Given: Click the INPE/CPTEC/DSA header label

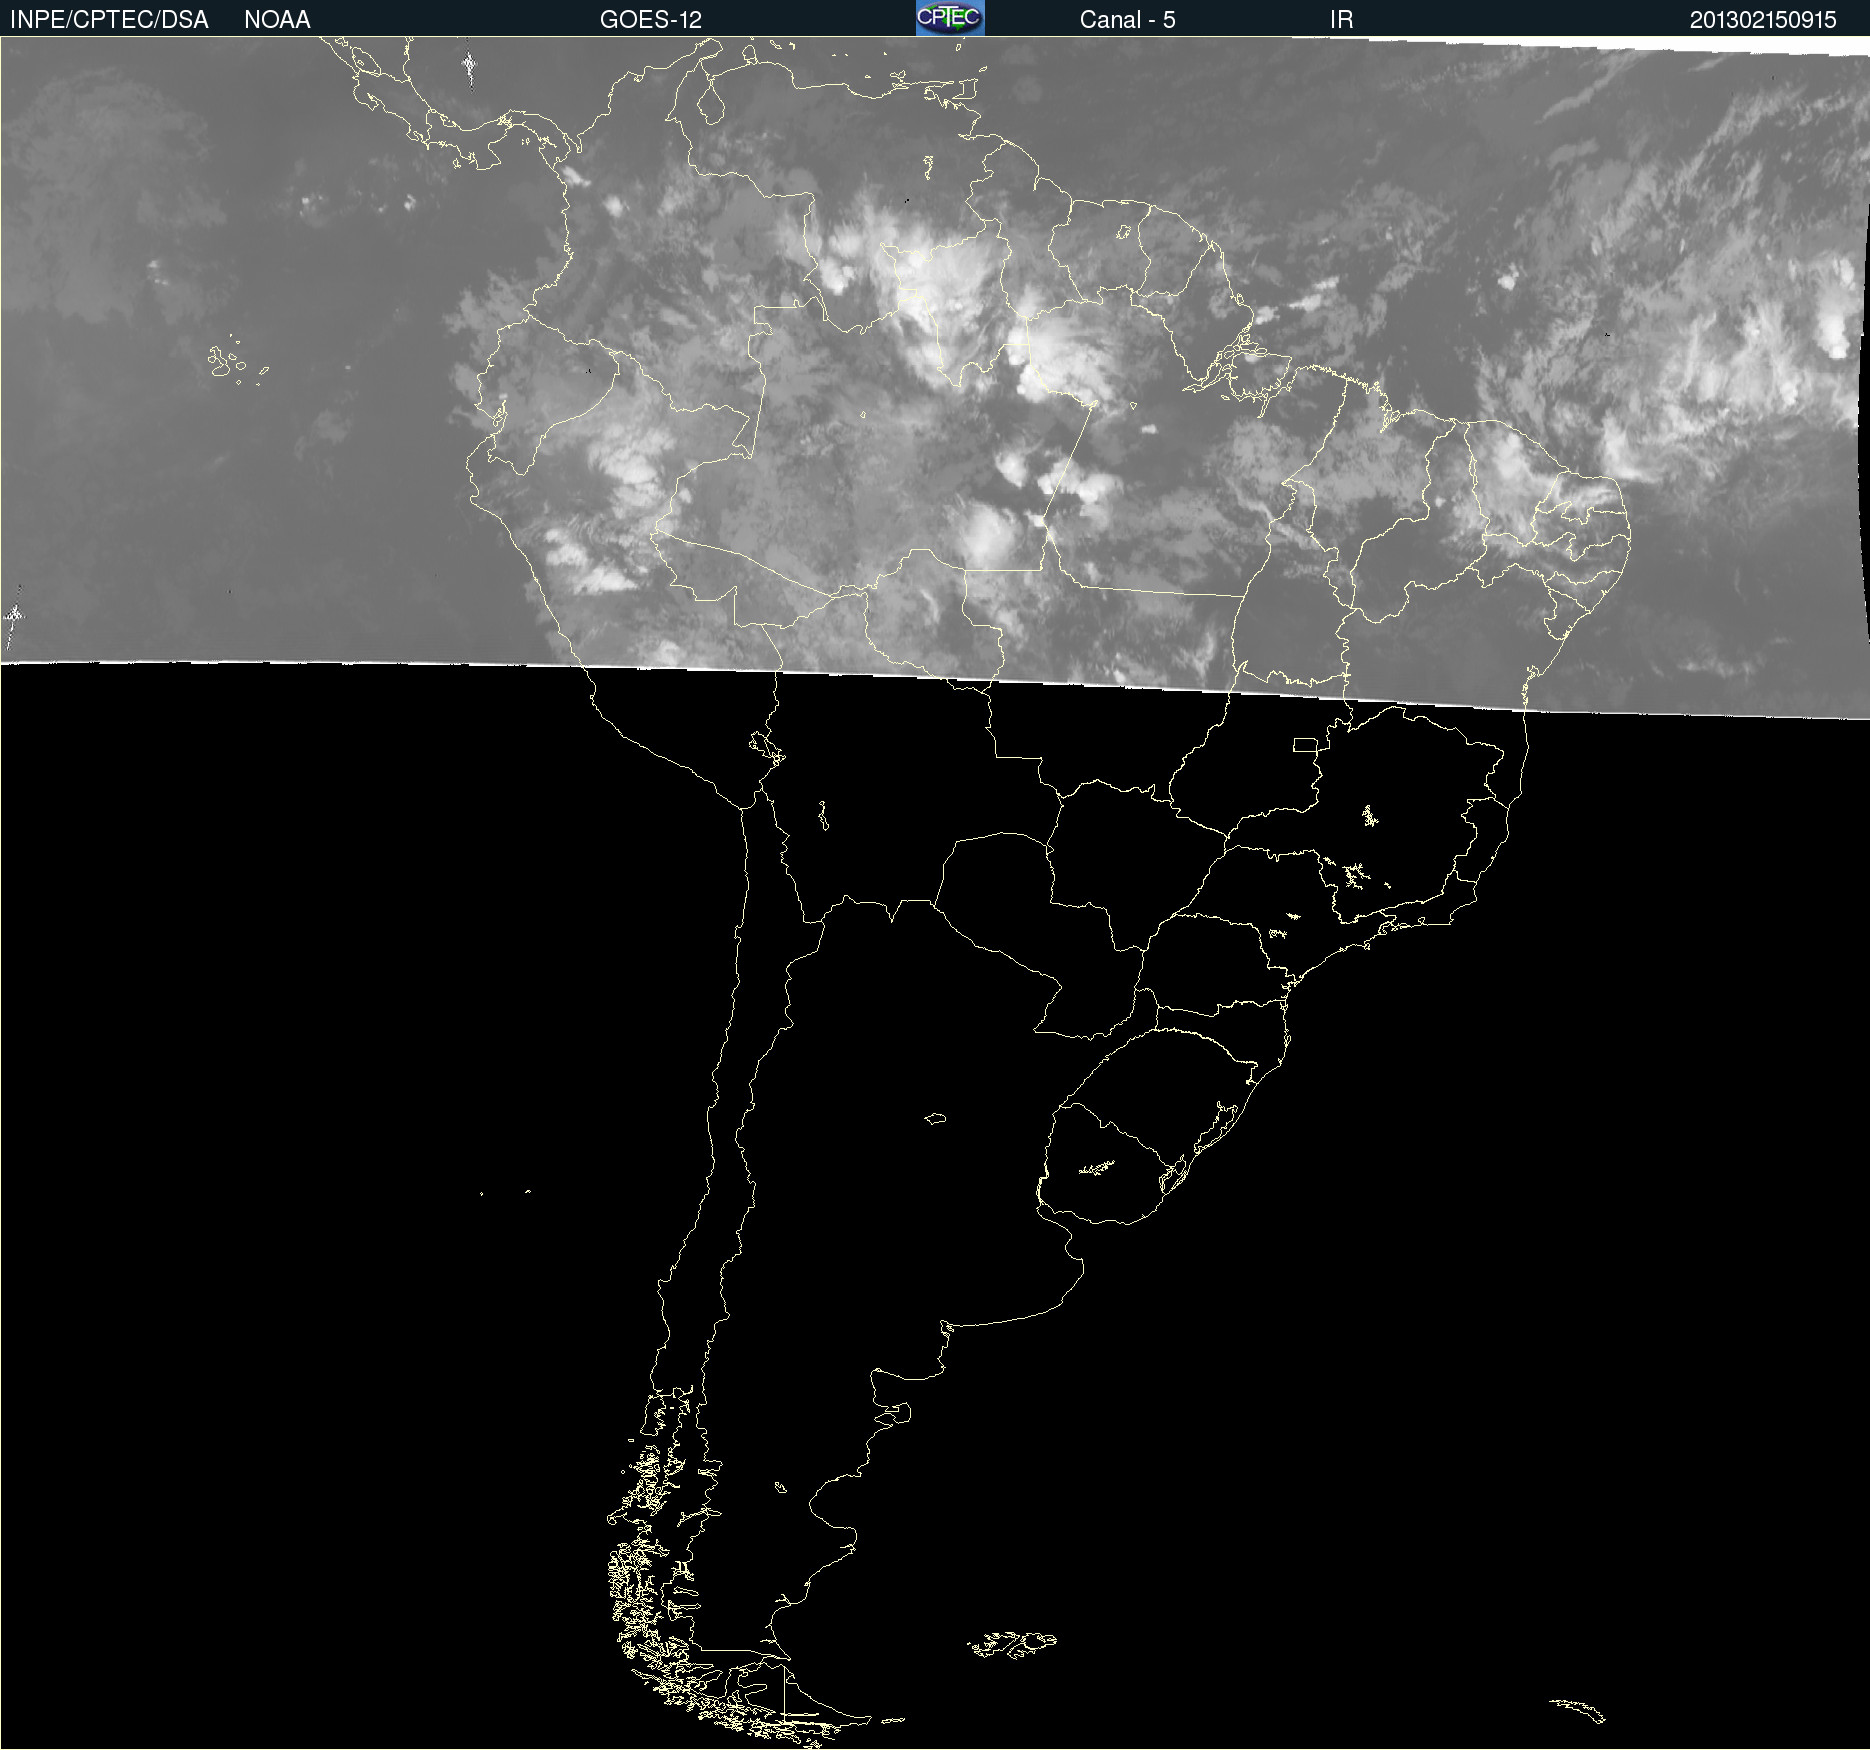Looking at the screenshot, I should point(109,20).
